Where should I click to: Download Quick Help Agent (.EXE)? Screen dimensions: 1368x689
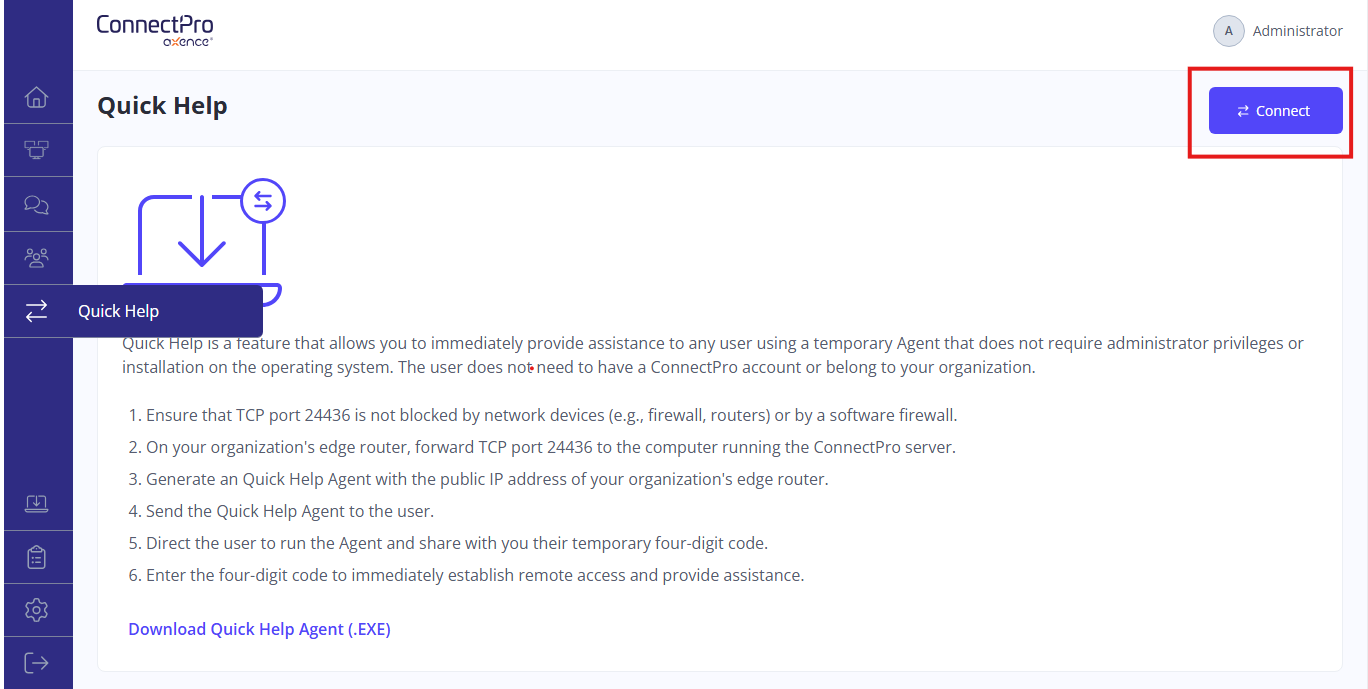tap(259, 629)
